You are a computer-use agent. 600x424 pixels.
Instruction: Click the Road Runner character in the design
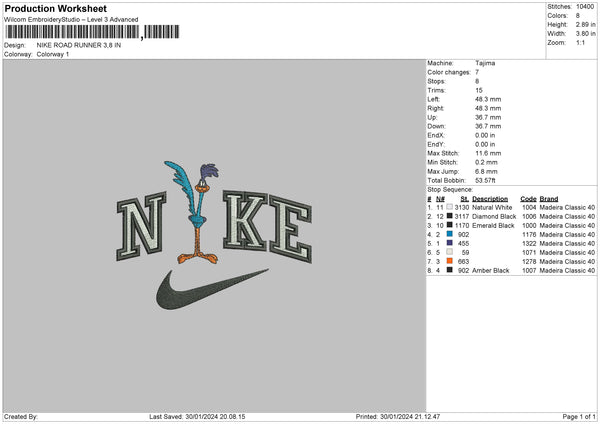196,213
